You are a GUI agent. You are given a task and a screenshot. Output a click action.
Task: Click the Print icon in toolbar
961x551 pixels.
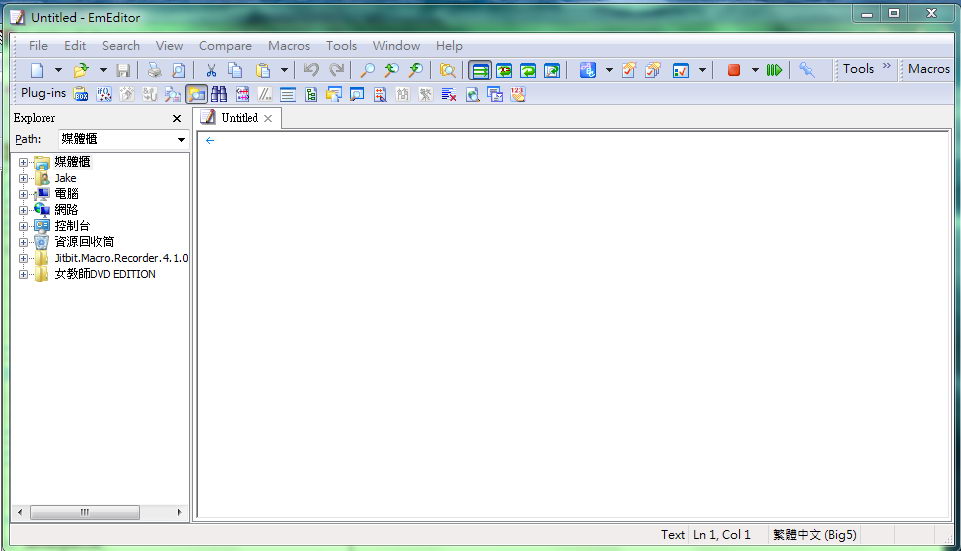point(154,70)
